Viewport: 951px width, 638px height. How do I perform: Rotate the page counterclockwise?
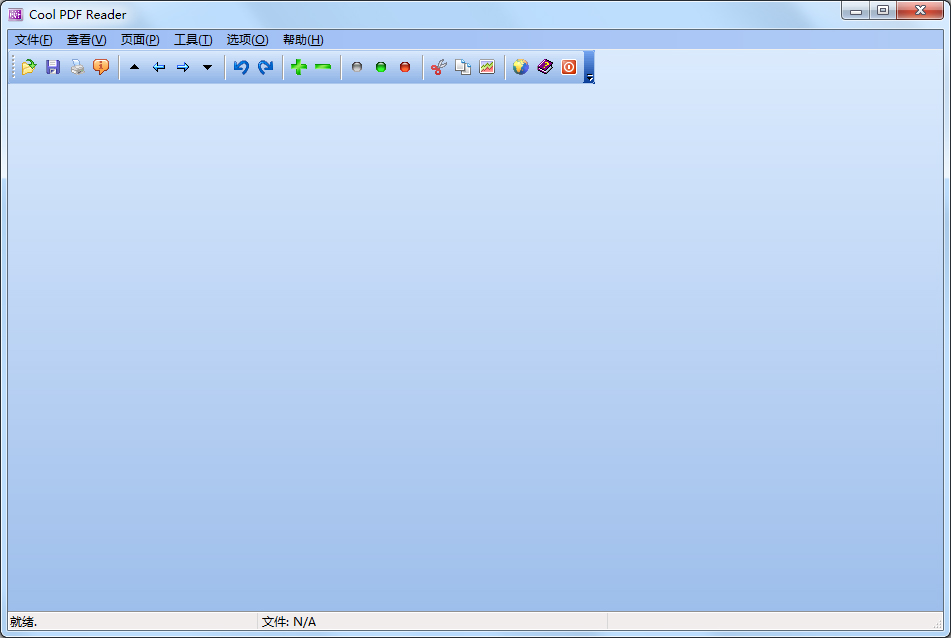[240, 67]
